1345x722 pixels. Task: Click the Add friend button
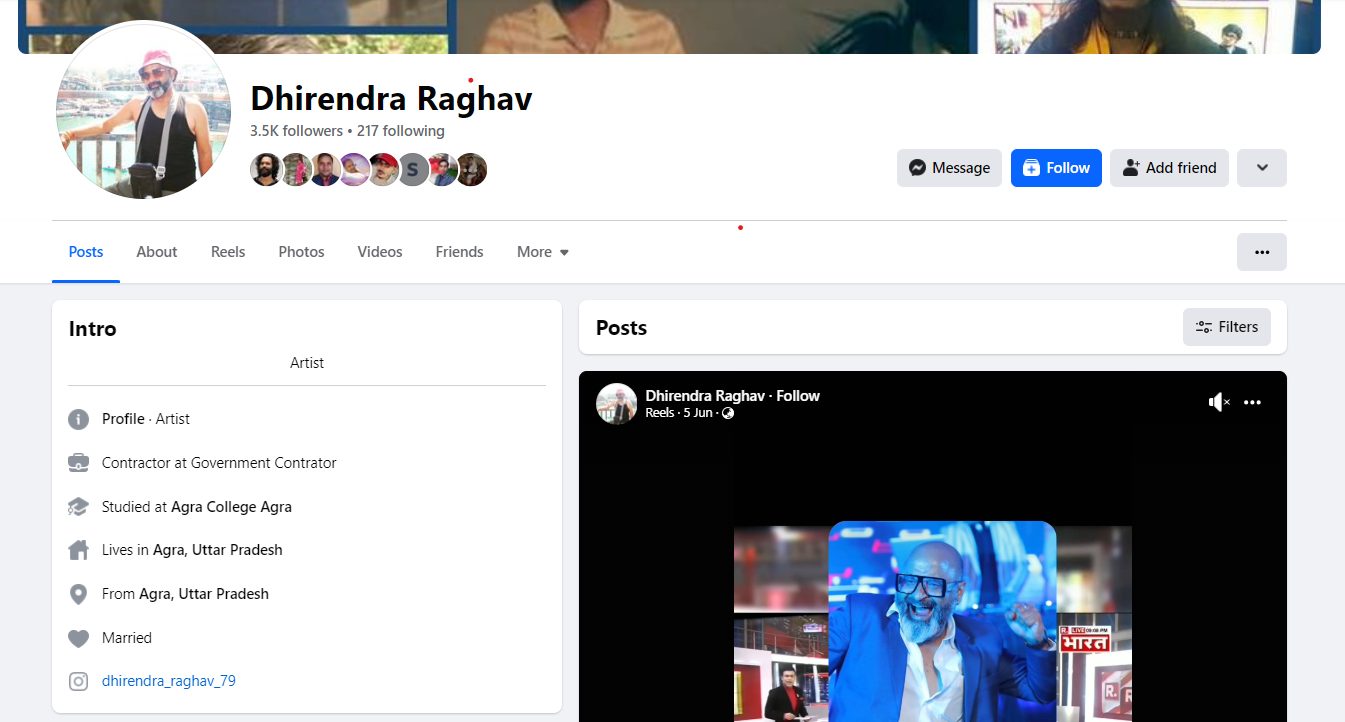(1169, 168)
